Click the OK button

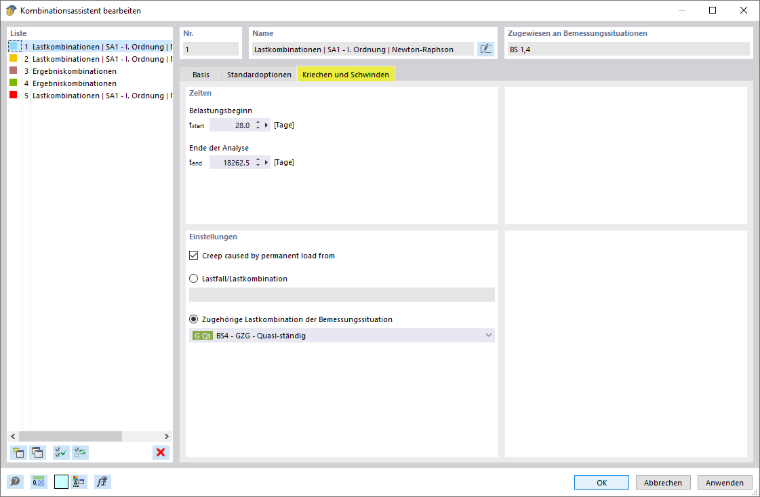click(x=602, y=482)
